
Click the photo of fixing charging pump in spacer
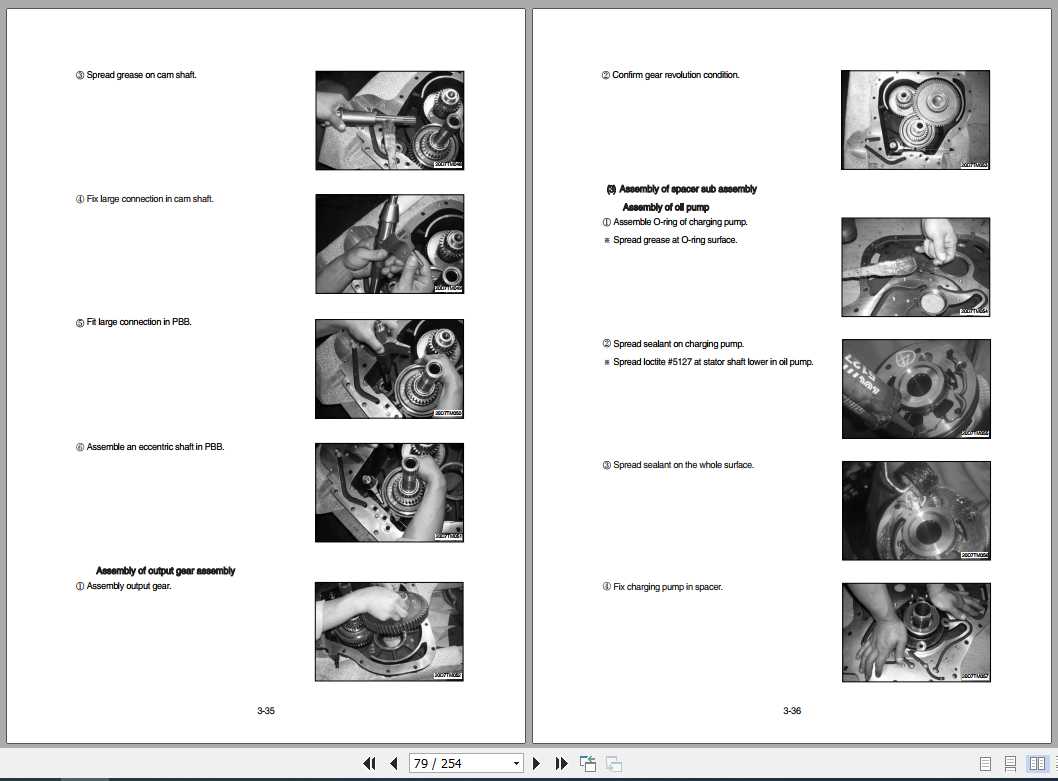point(916,632)
